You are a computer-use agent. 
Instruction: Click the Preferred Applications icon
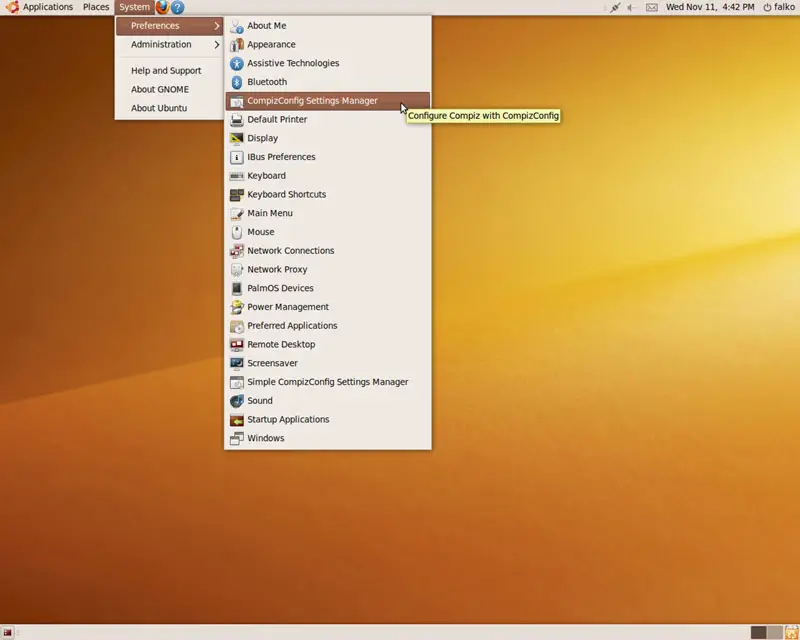pyautogui.click(x=236, y=326)
